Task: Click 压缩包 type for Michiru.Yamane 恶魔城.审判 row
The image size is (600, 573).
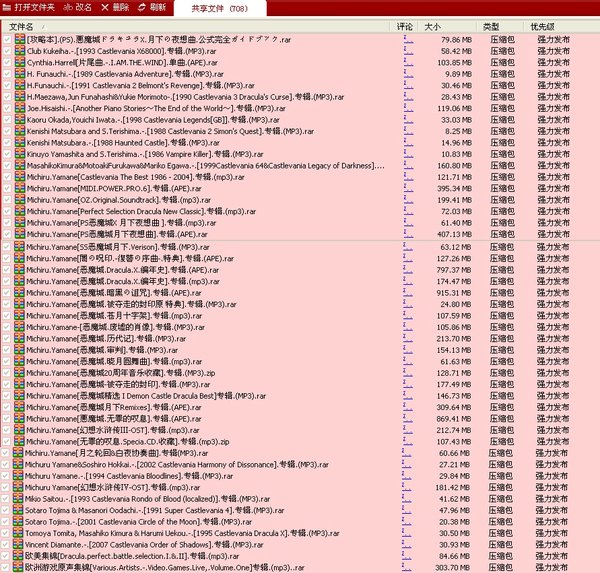Action: 502,350
